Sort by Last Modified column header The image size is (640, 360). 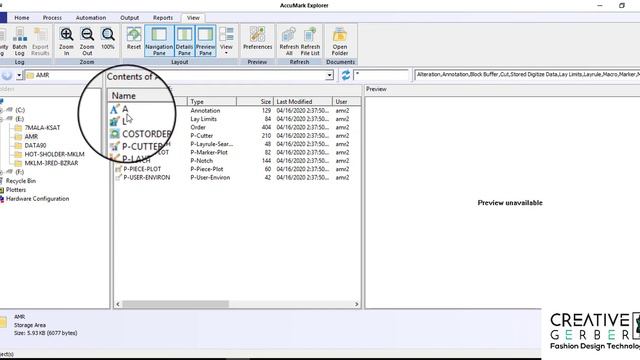click(x=303, y=101)
